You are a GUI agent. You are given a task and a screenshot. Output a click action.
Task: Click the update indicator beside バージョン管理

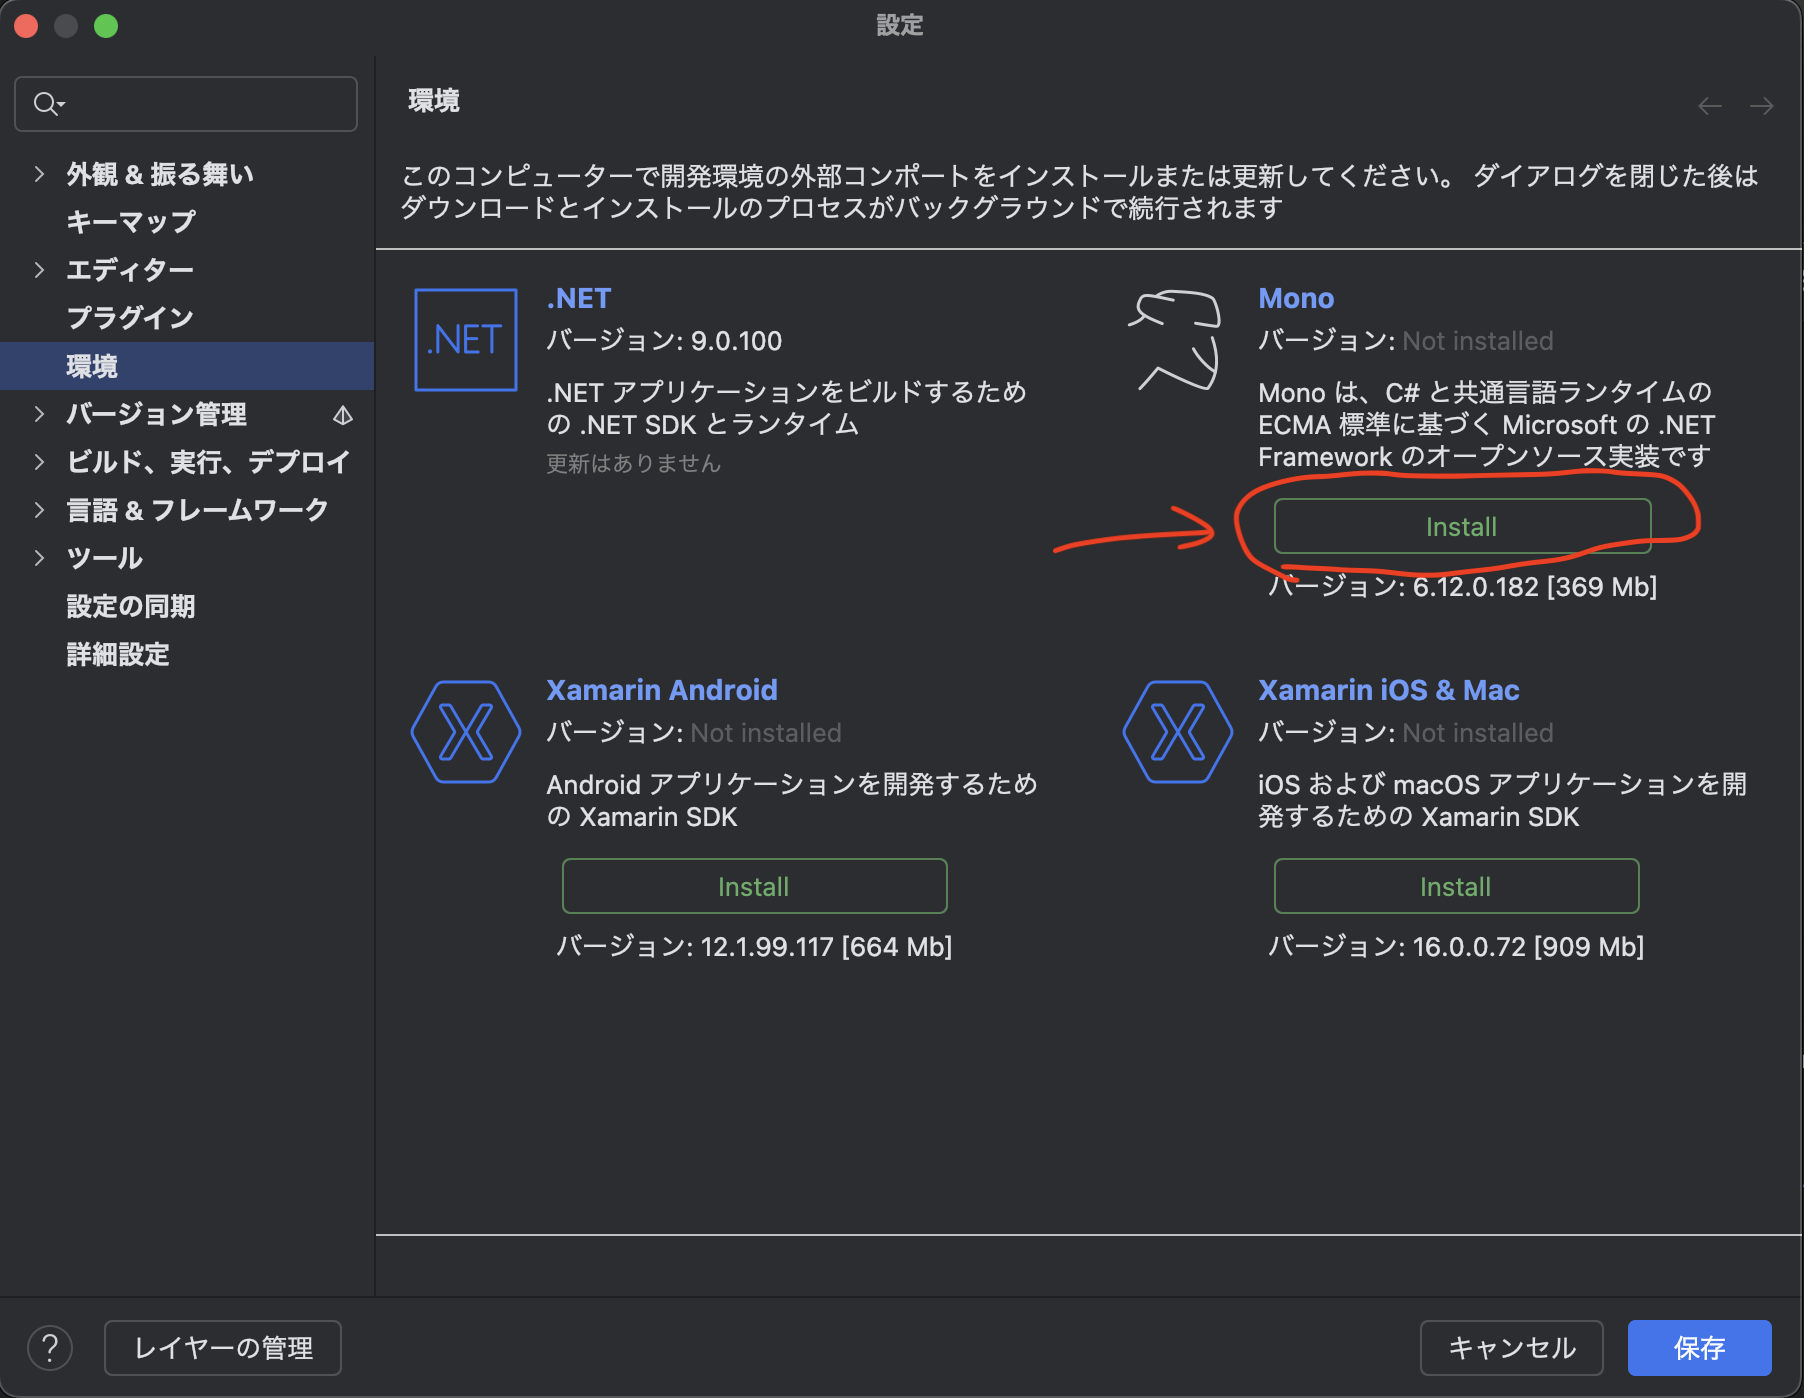tap(342, 414)
